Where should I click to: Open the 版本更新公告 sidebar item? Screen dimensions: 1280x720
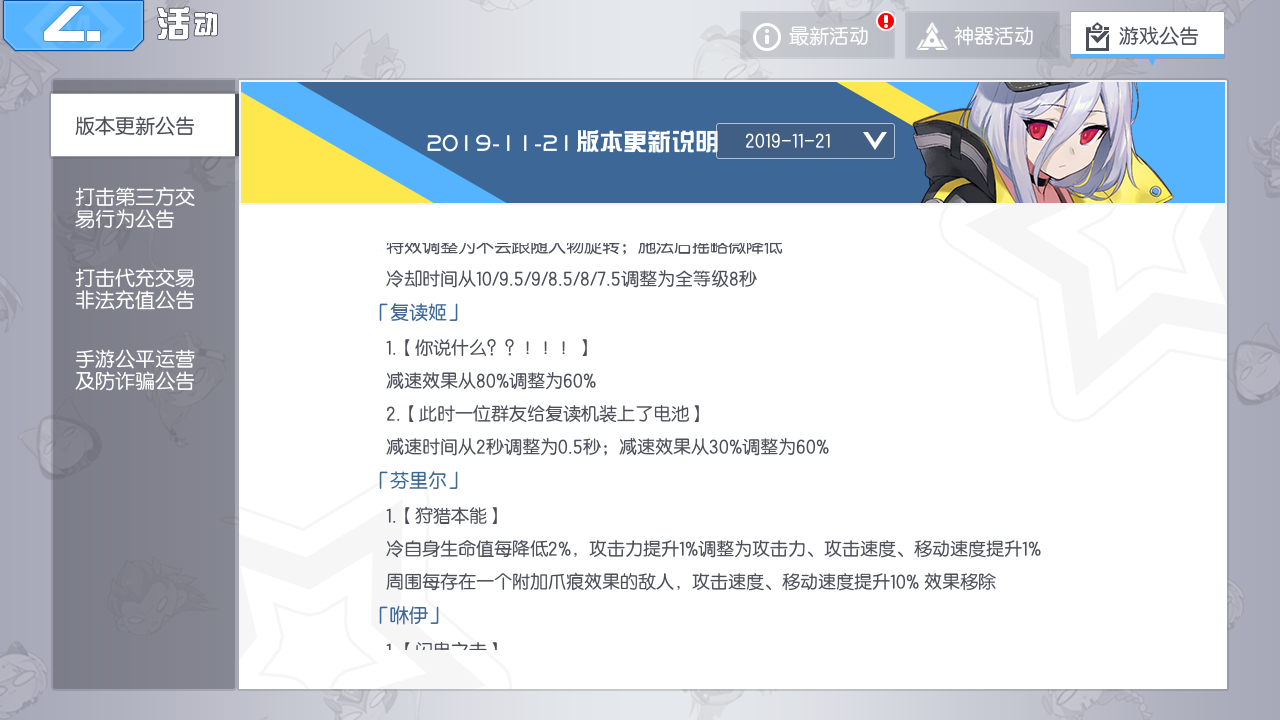(x=143, y=126)
